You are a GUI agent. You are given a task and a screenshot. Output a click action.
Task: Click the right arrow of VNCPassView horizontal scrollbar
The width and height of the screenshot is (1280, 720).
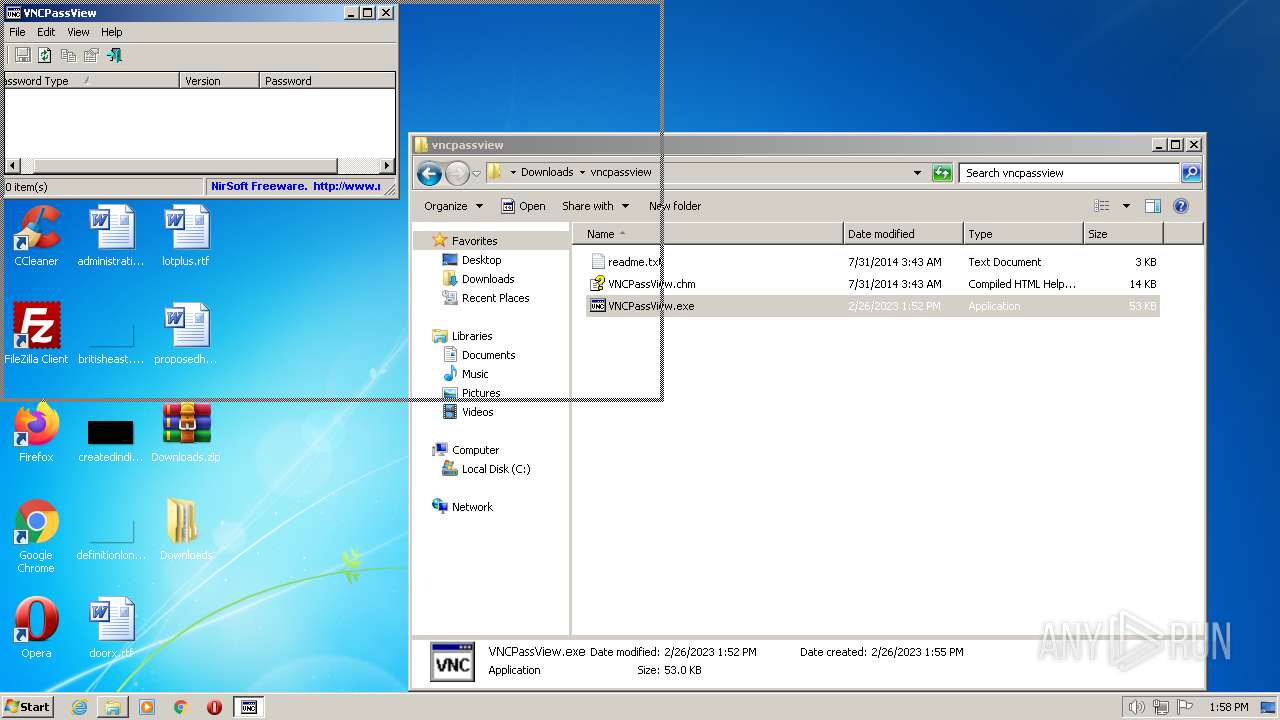tap(387, 165)
